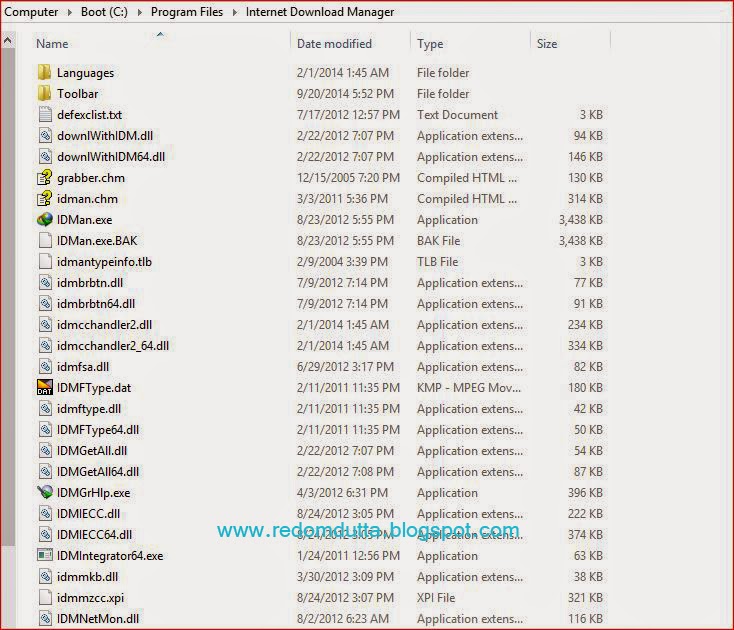Image resolution: width=734 pixels, height=630 pixels.
Task: Select the Languages folder name
Action: [85, 73]
